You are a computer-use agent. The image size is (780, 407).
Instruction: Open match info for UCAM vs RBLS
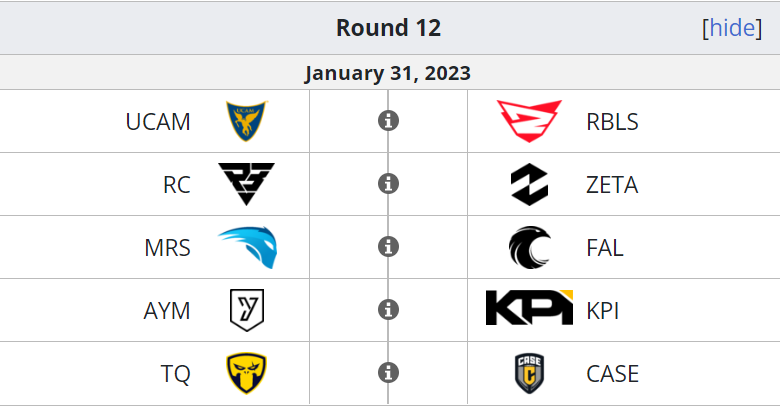389,121
